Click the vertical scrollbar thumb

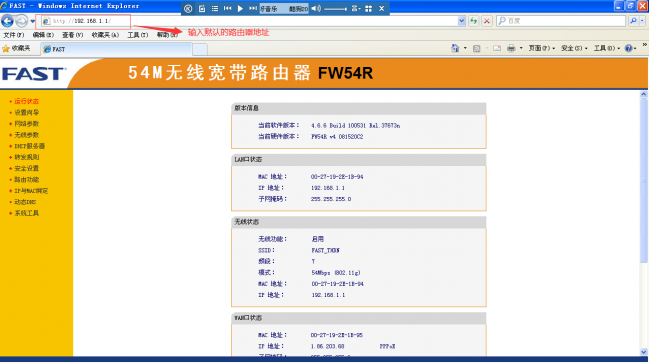pyautogui.click(x=644, y=180)
